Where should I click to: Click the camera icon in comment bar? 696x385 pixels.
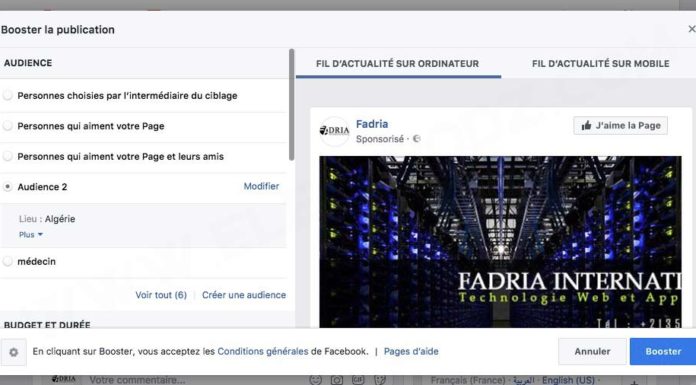click(x=337, y=380)
